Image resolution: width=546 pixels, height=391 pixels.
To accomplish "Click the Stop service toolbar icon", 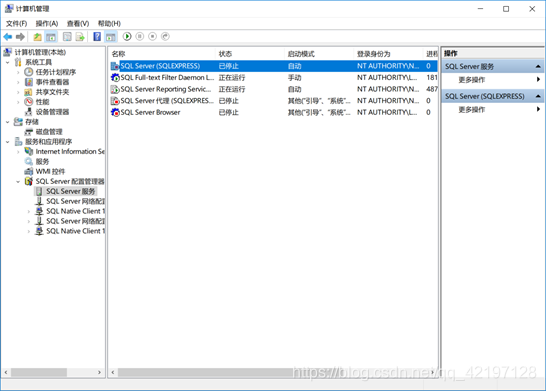I will pos(153,36).
